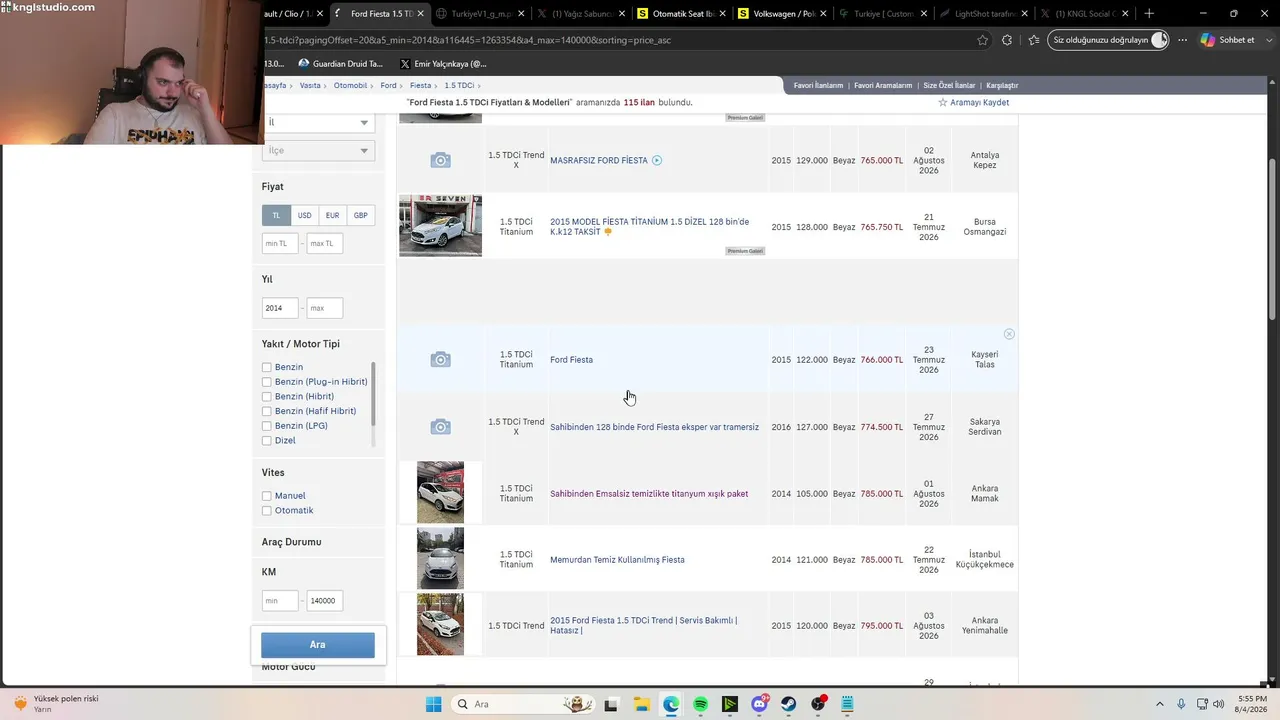1280x720 pixels.
Task: Check the Manuel transmission checkbox
Action: click(267, 496)
